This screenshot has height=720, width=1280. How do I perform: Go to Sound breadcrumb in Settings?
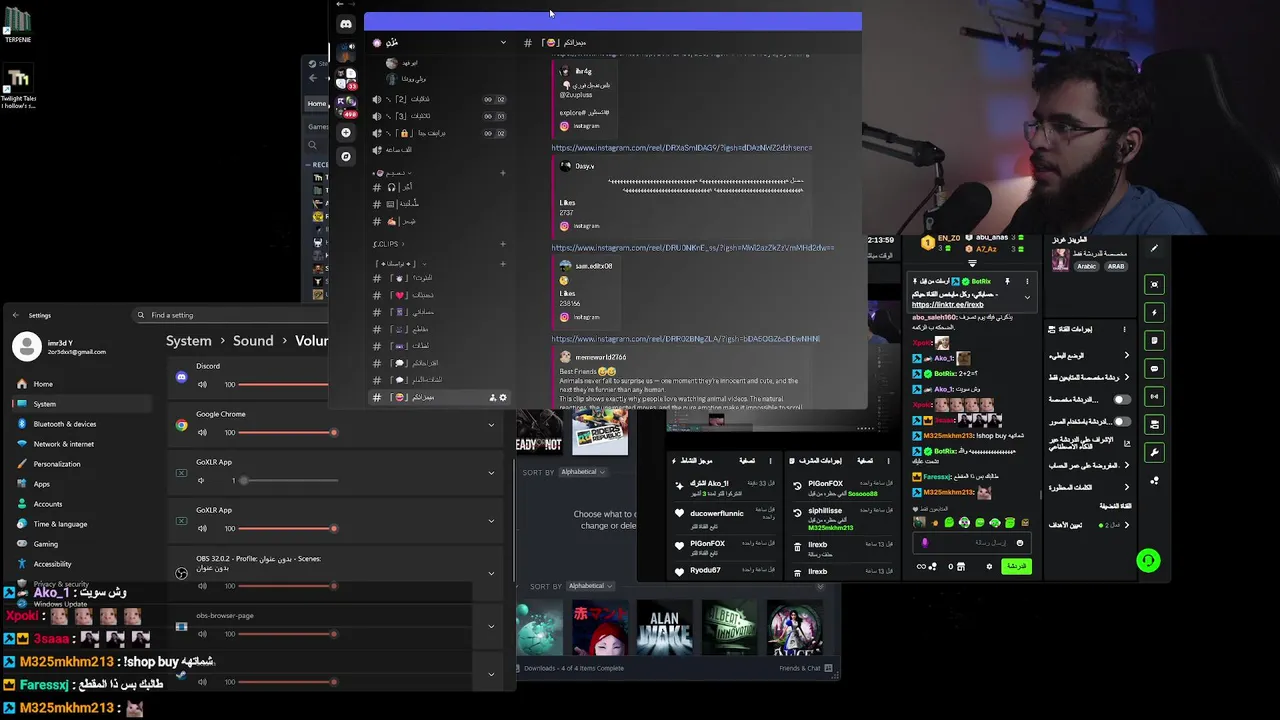point(253,341)
